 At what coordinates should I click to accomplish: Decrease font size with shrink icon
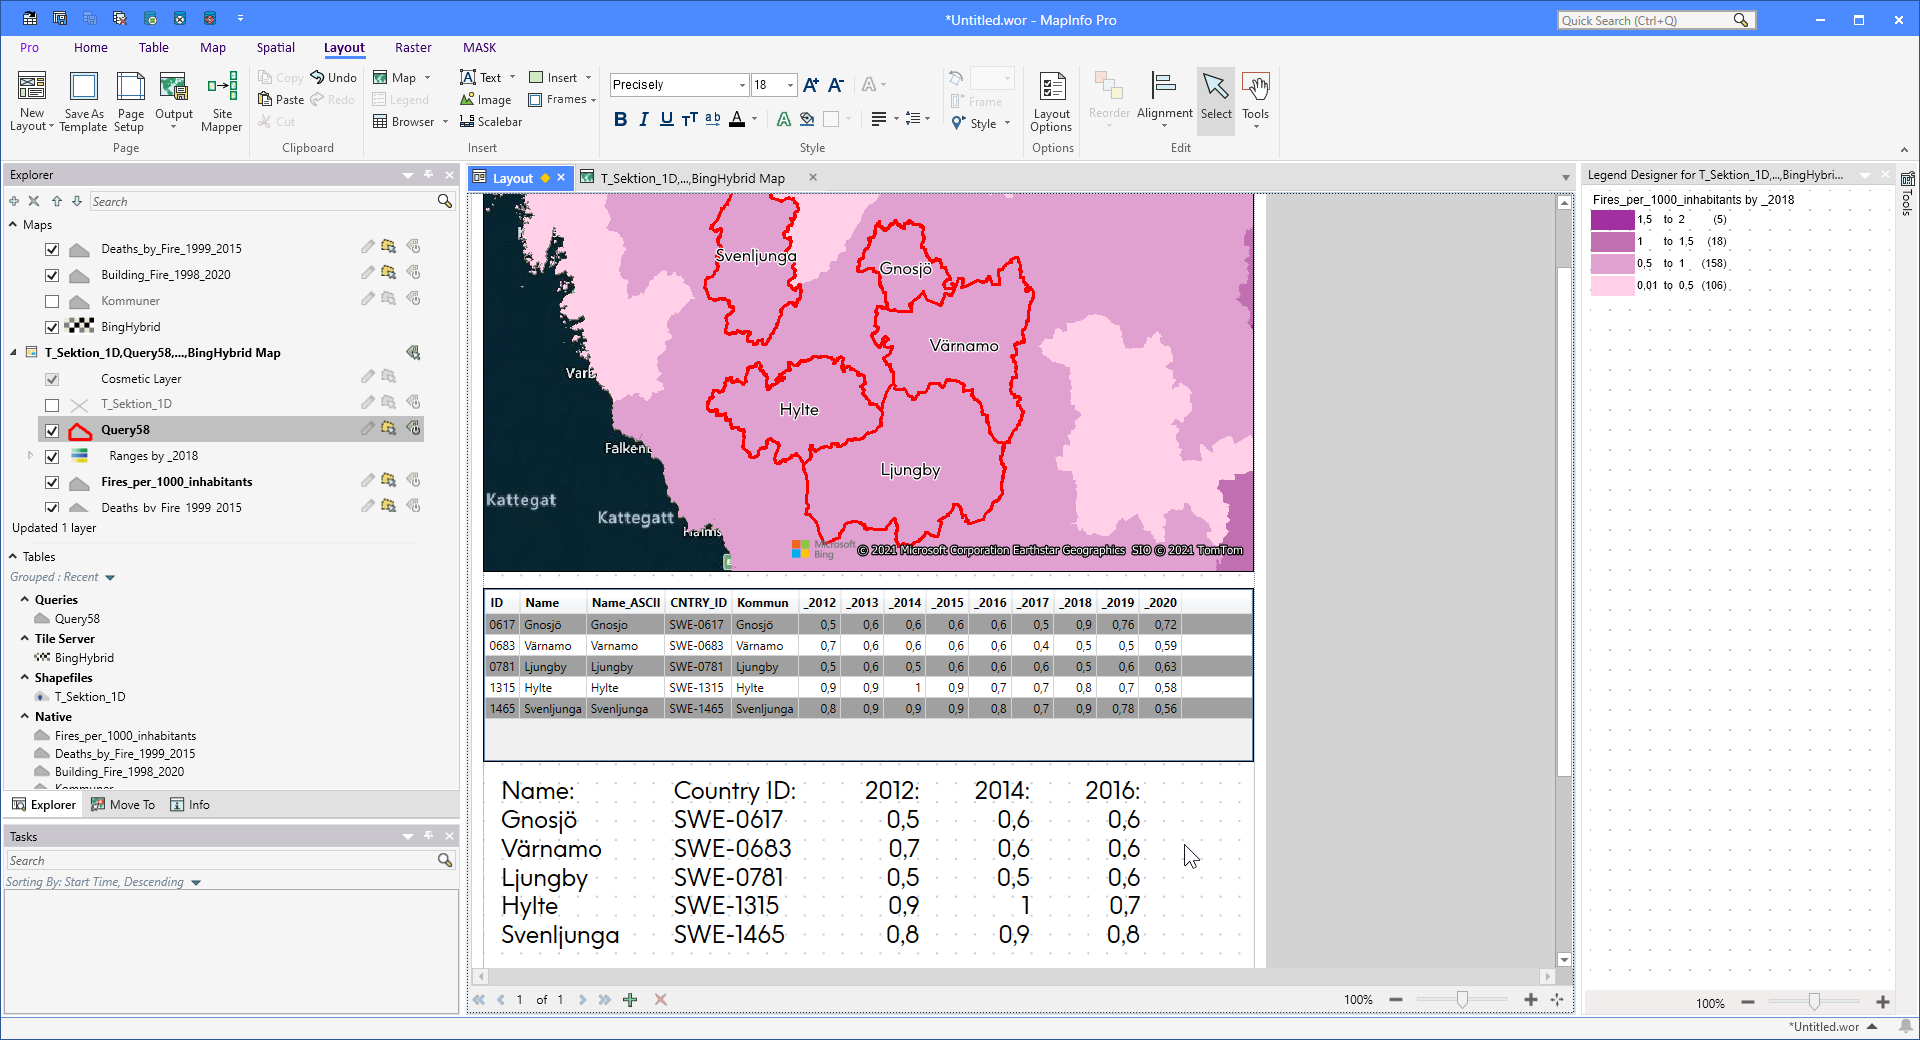[836, 85]
